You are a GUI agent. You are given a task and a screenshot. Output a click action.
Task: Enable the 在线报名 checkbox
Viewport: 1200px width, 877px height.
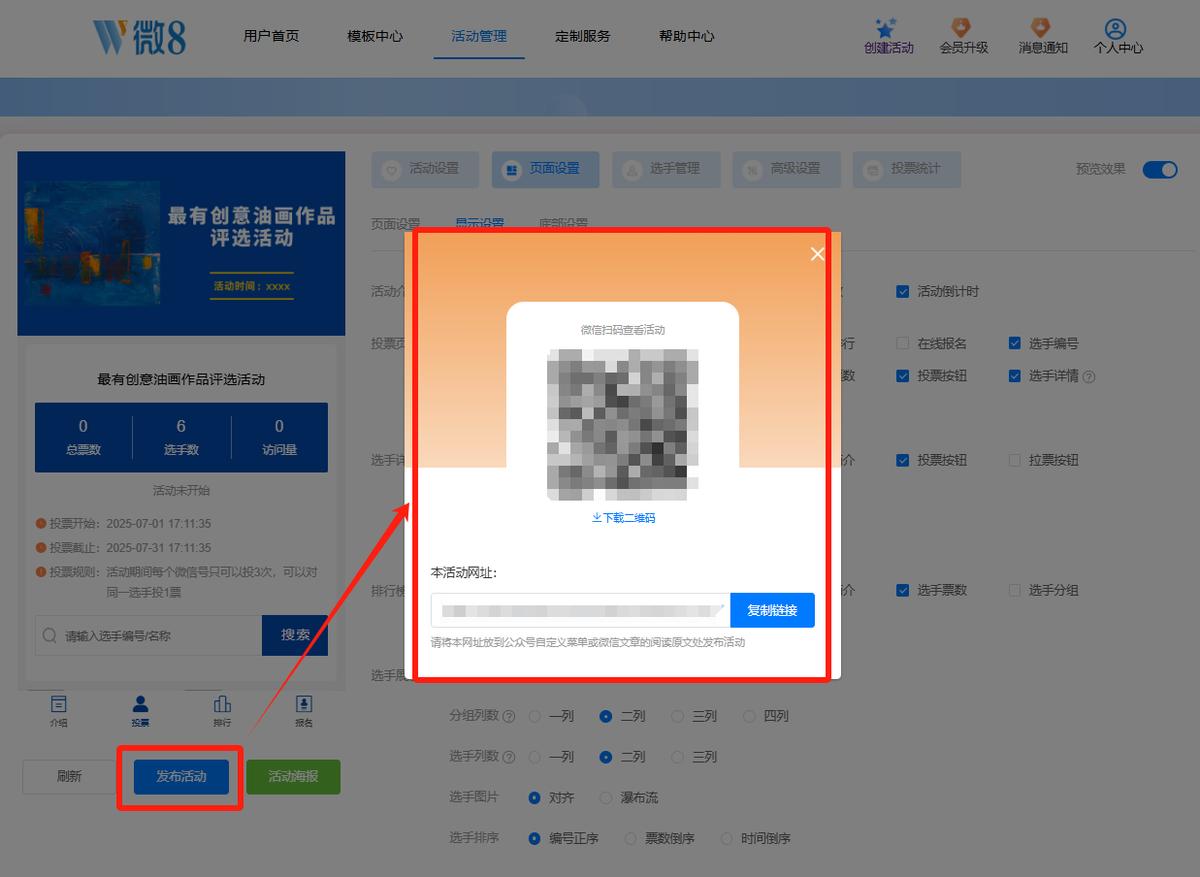pyautogui.click(x=903, y=343)
